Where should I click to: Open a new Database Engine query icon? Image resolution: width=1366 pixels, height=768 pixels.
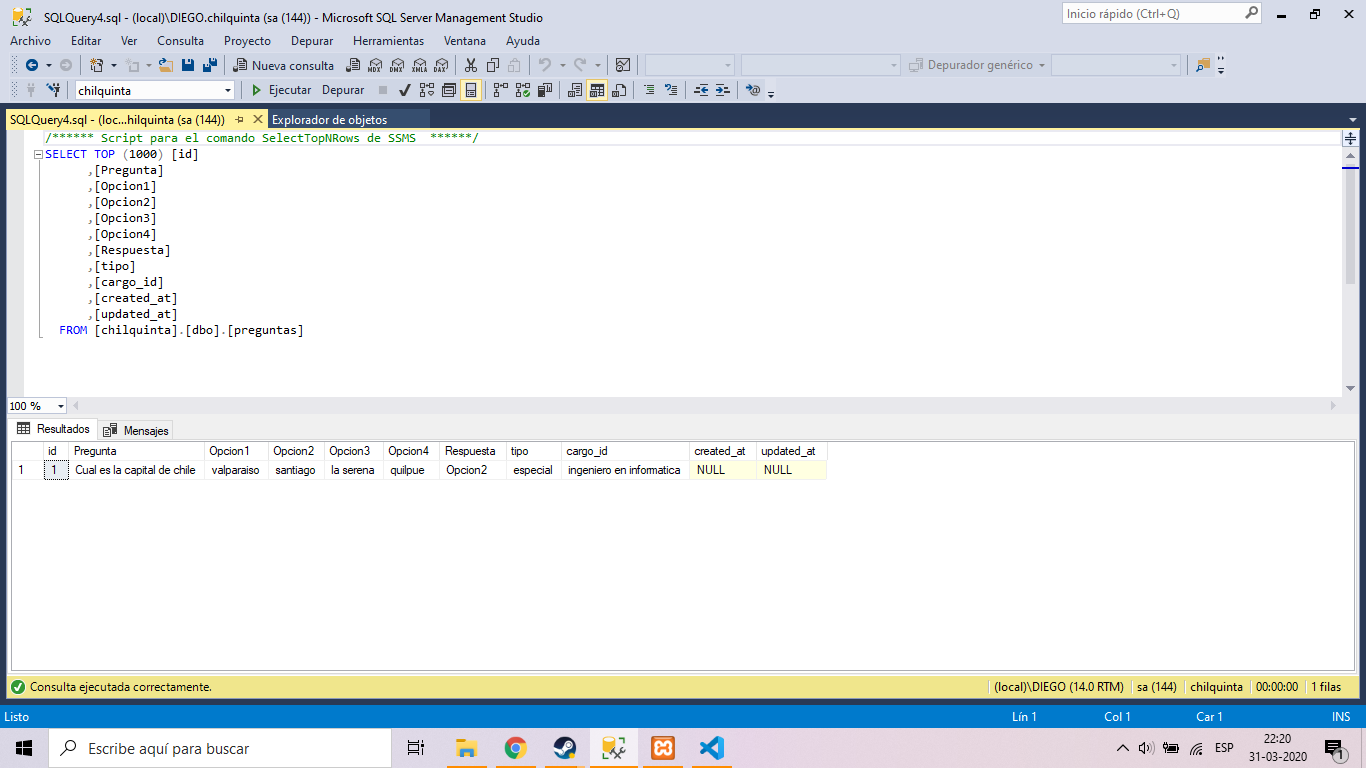[353, 65]
